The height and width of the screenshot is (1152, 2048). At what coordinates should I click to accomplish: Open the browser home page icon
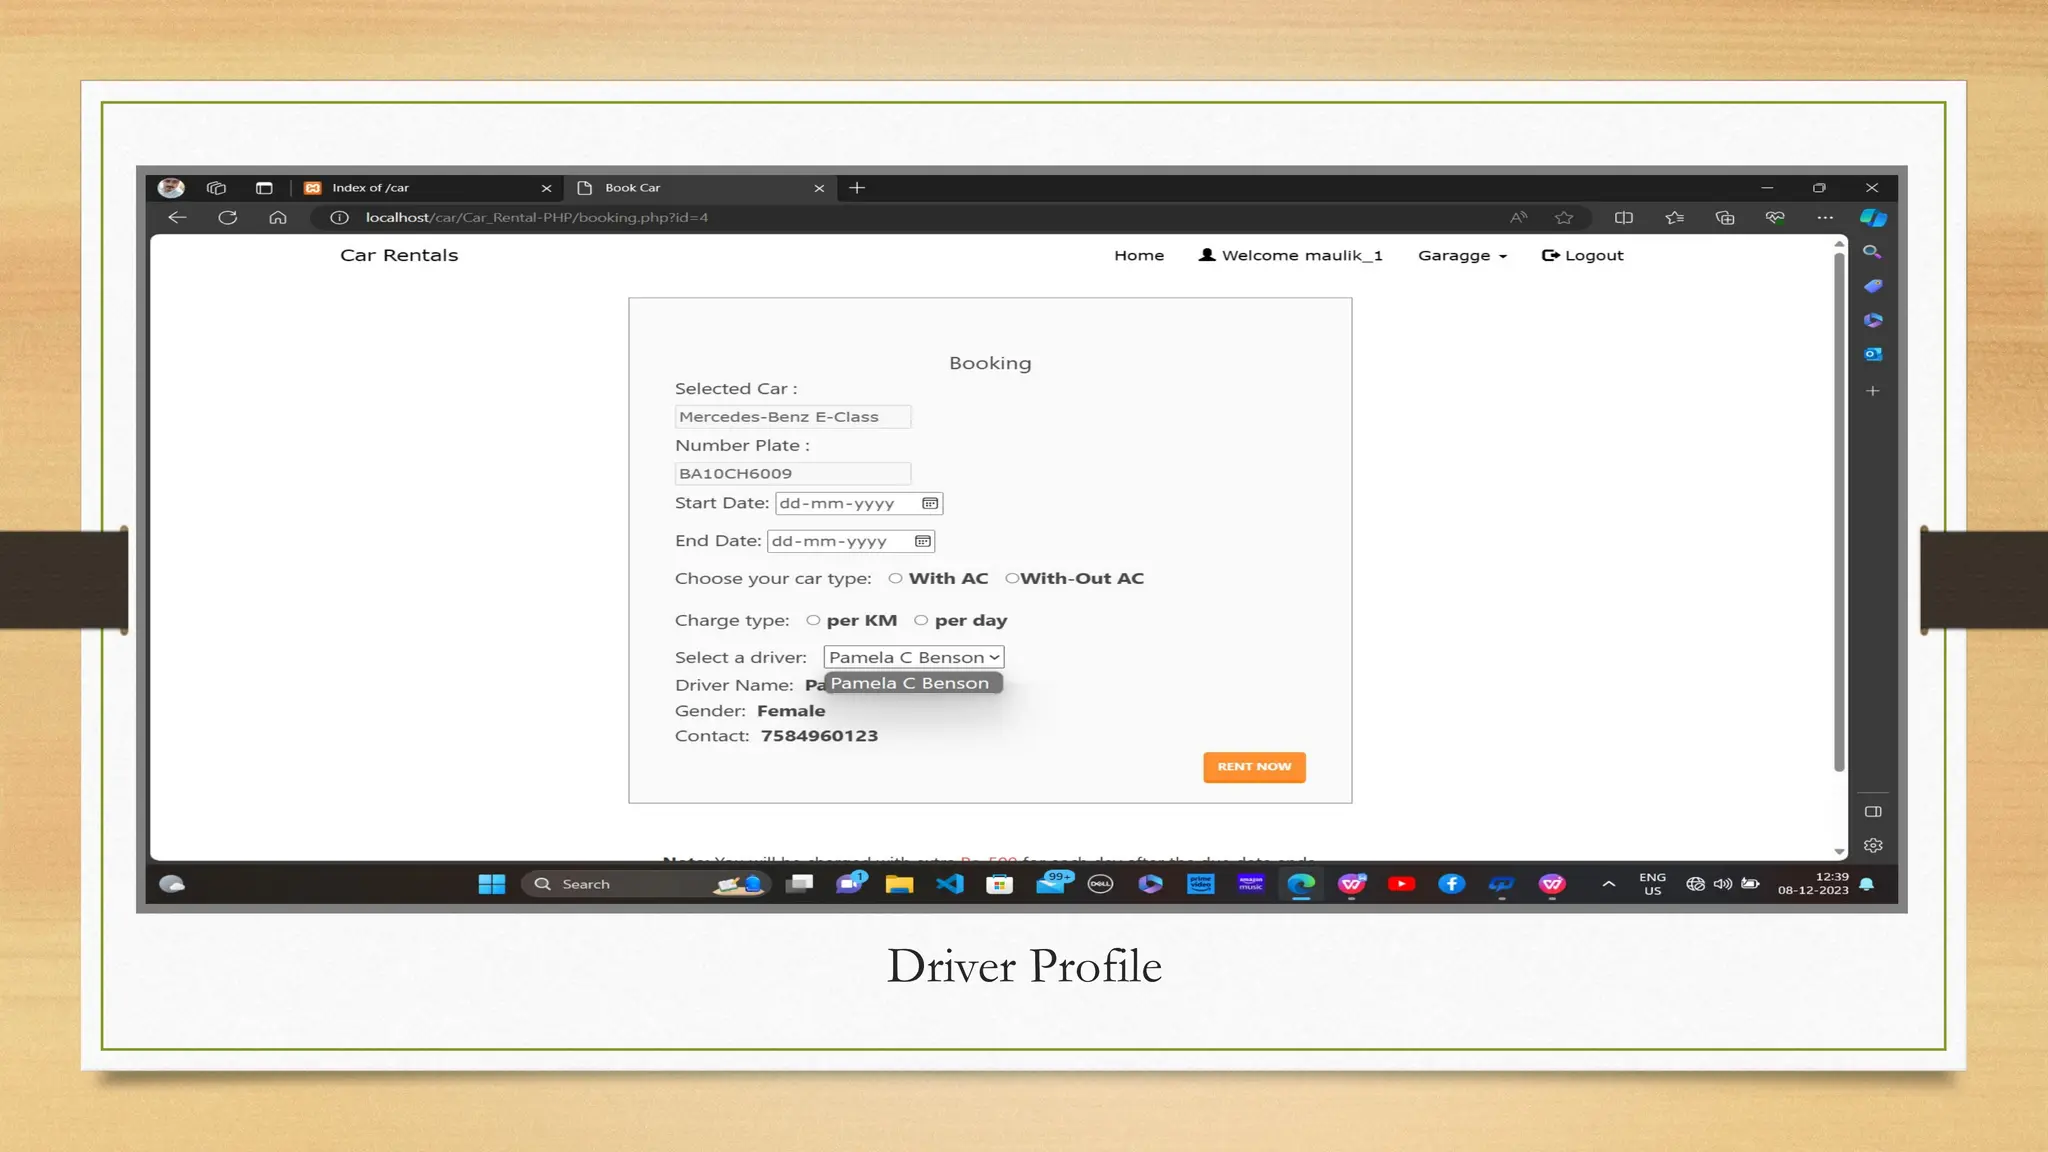pos(278,217)
